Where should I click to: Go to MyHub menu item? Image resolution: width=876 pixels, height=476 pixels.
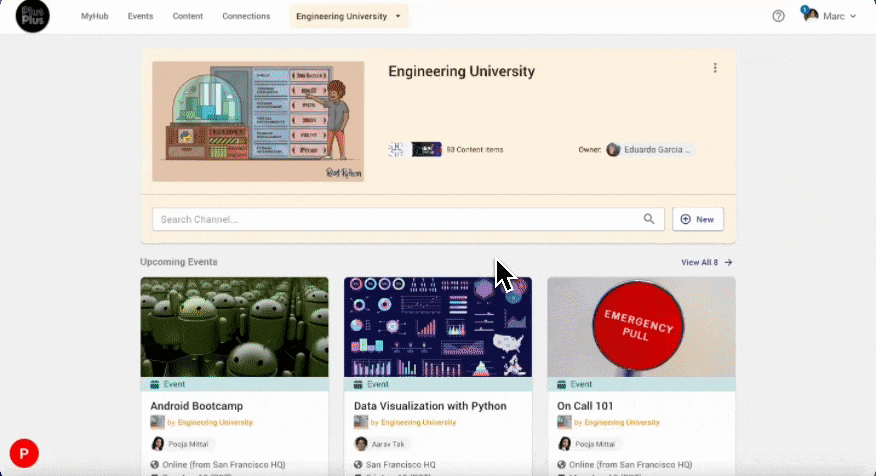(94, 16)
